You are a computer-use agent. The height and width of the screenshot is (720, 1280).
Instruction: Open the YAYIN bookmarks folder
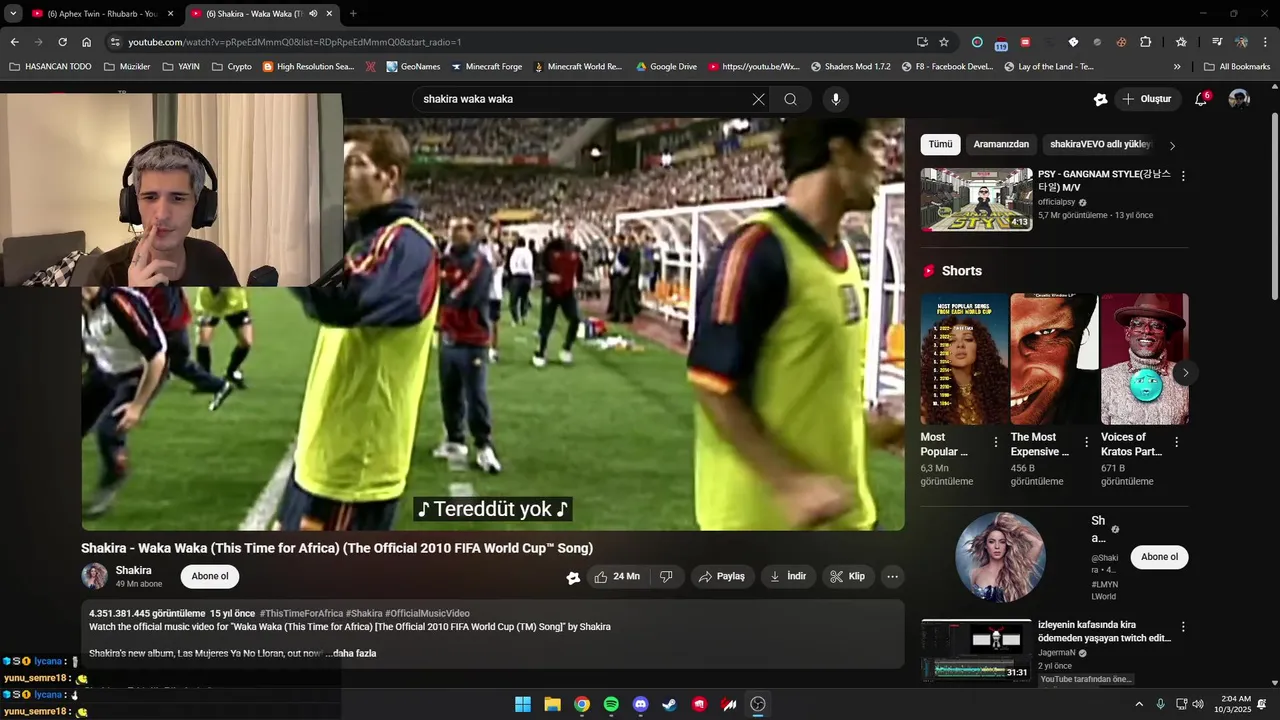tap(180, 67)
